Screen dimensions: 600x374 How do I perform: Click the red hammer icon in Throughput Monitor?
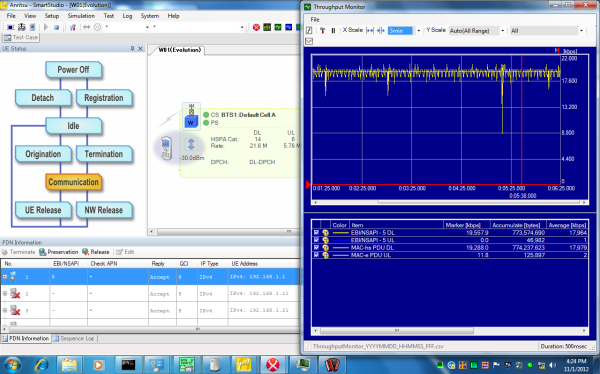tap(323, 31)
